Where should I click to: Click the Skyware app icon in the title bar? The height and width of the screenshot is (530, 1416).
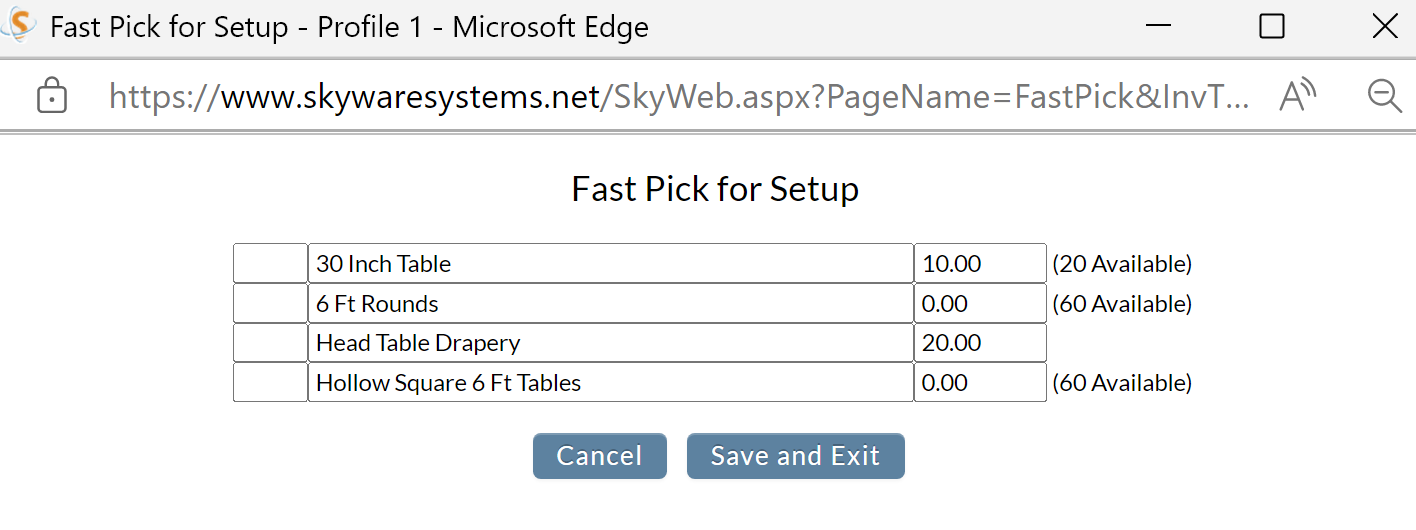pos(20,25)
